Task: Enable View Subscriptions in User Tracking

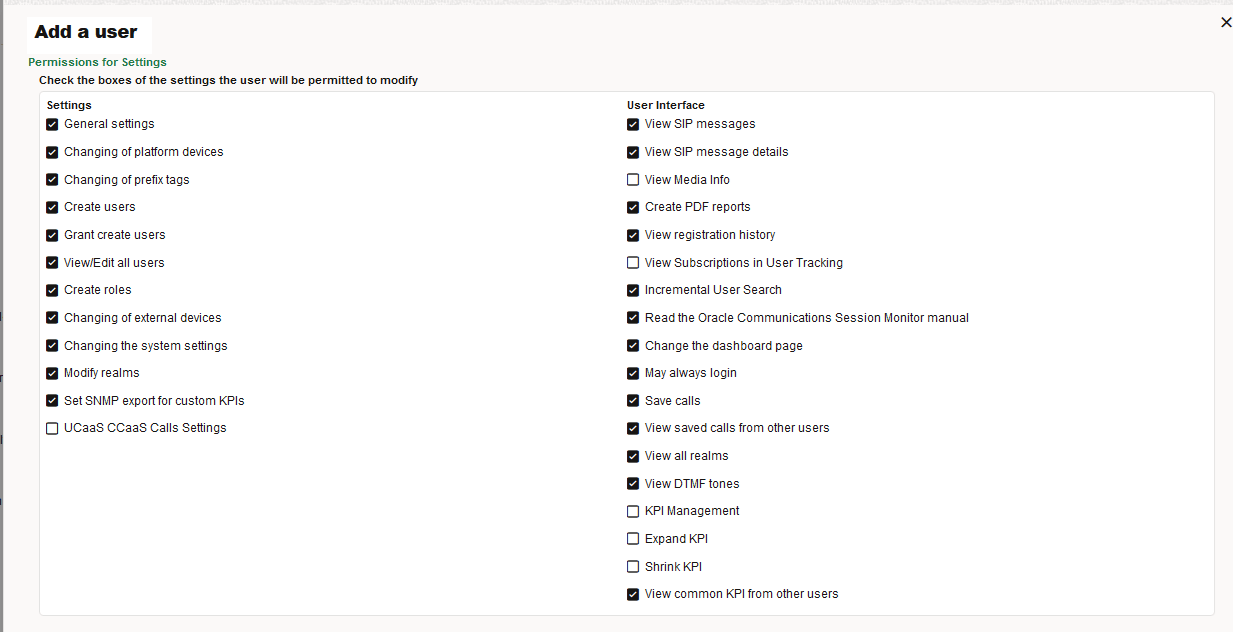Action: (633, 262)
